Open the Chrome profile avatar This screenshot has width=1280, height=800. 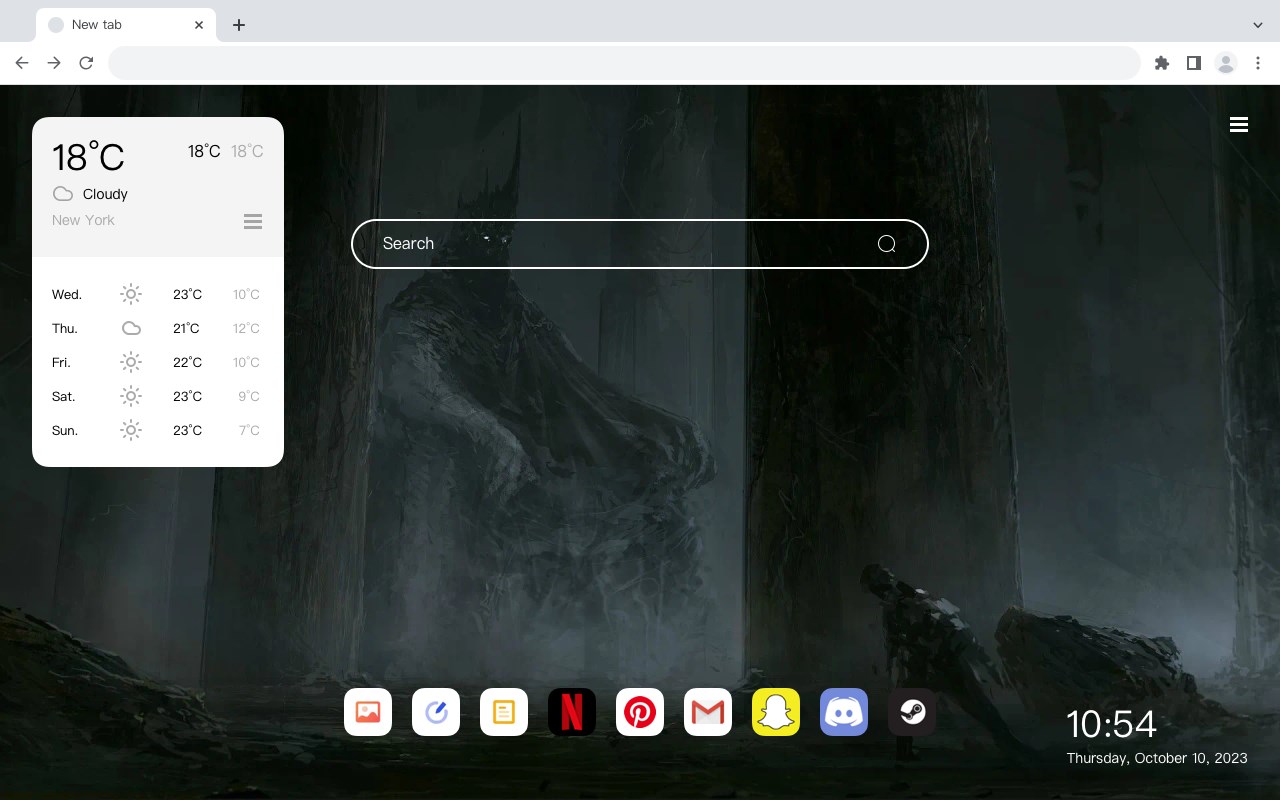[1226, 63]
